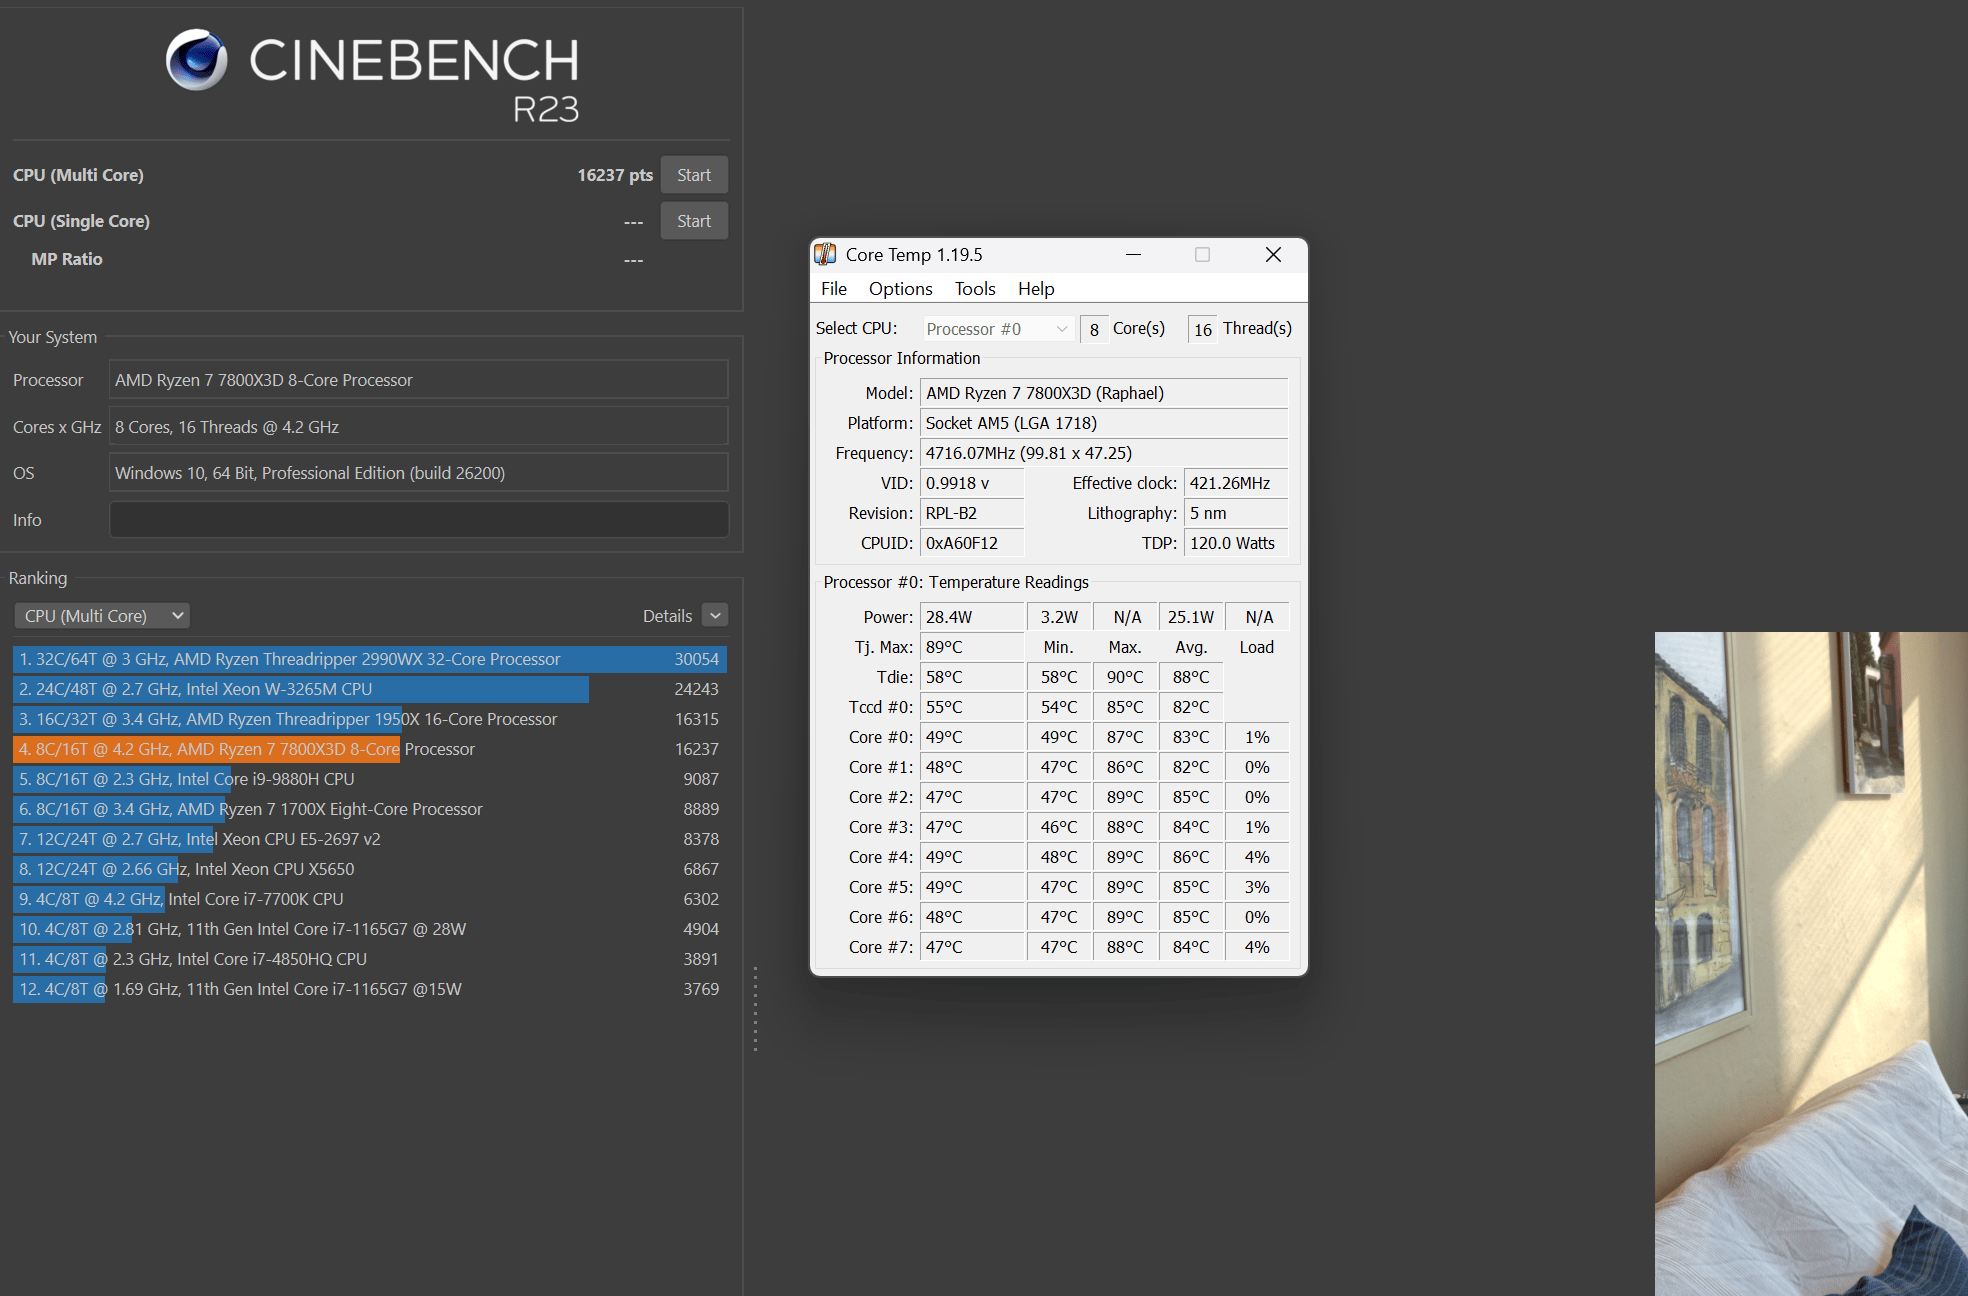The height and width of the screenshot is (1296, 1968).
Task: Click the Thread(s) count box showing 16
Action: pos(1203,329)
